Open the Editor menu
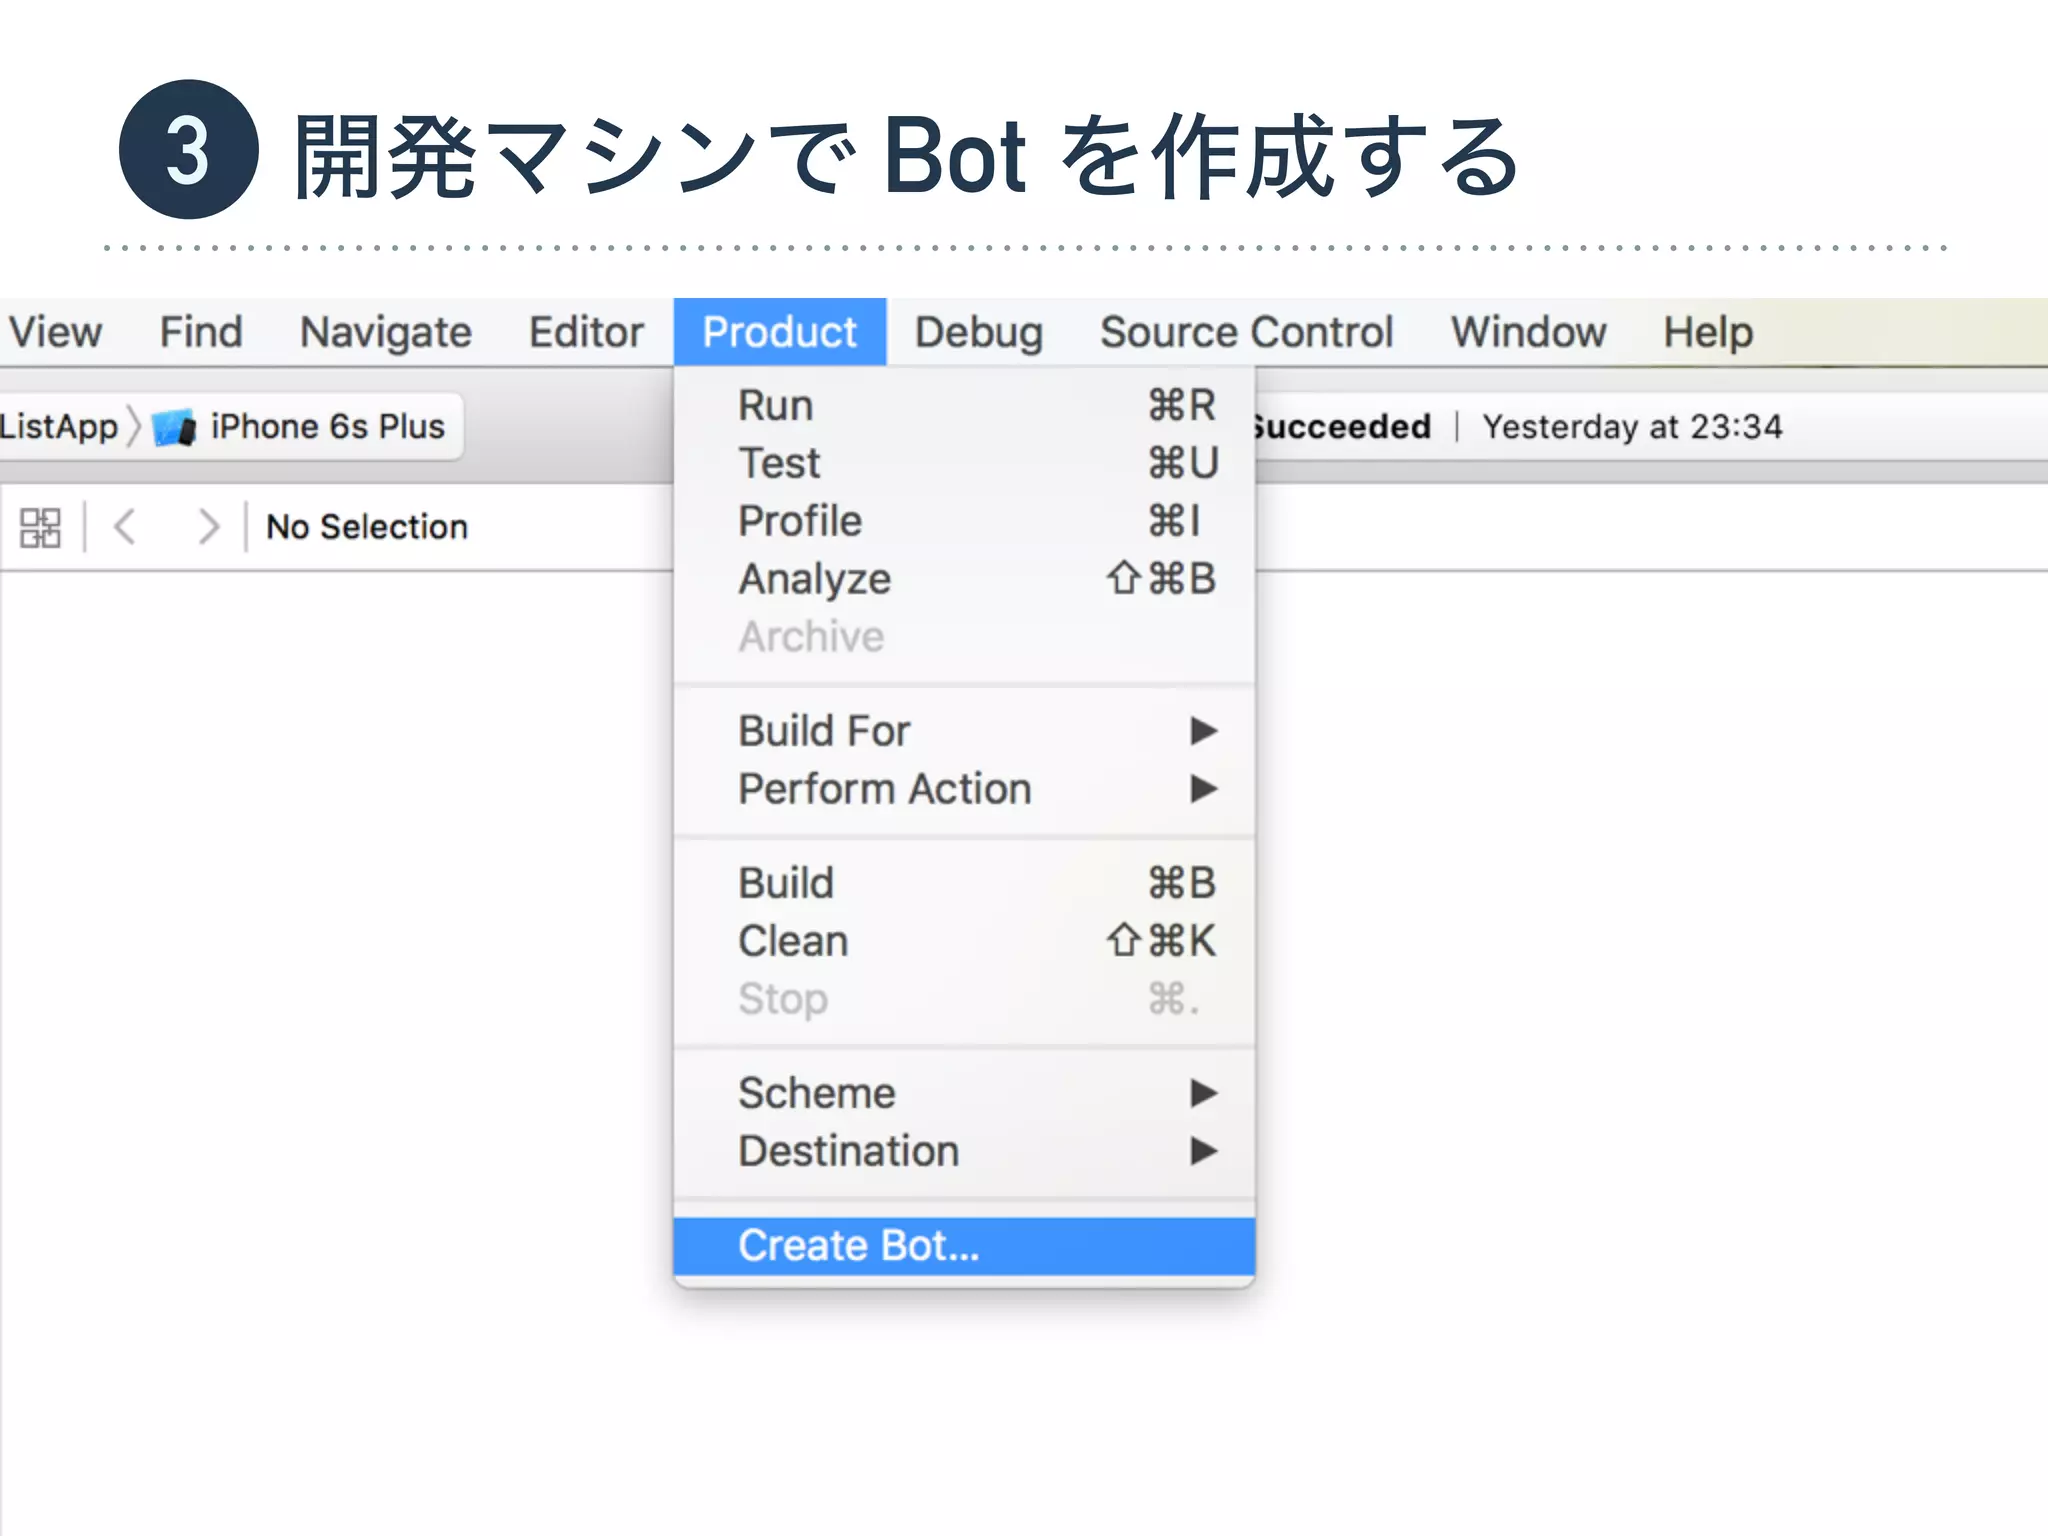Screen dimensions: 2048x1536 586,332
